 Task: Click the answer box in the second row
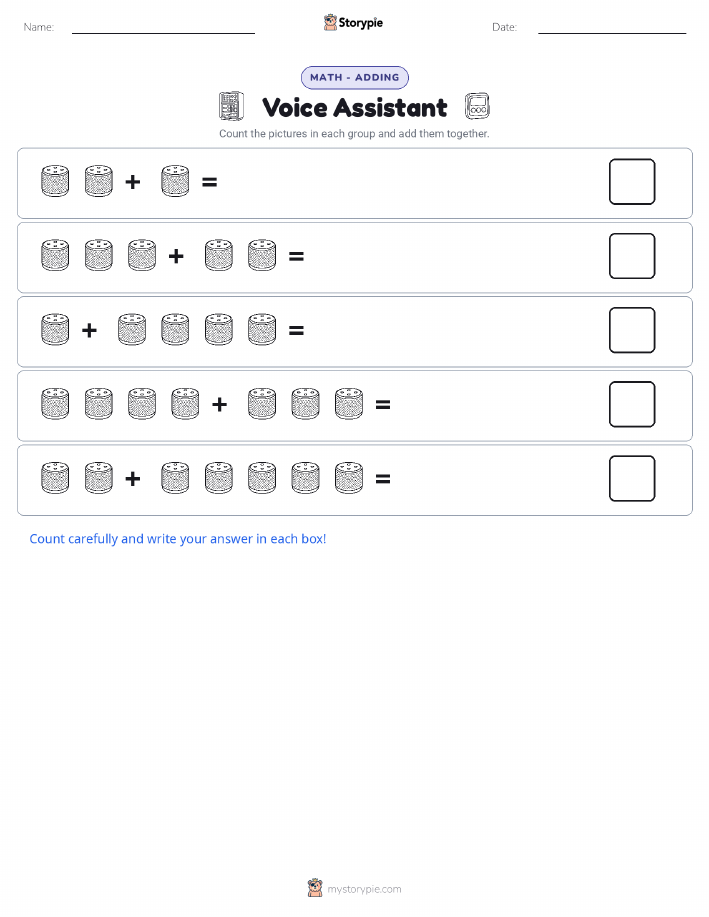click(x=632, y=256)
